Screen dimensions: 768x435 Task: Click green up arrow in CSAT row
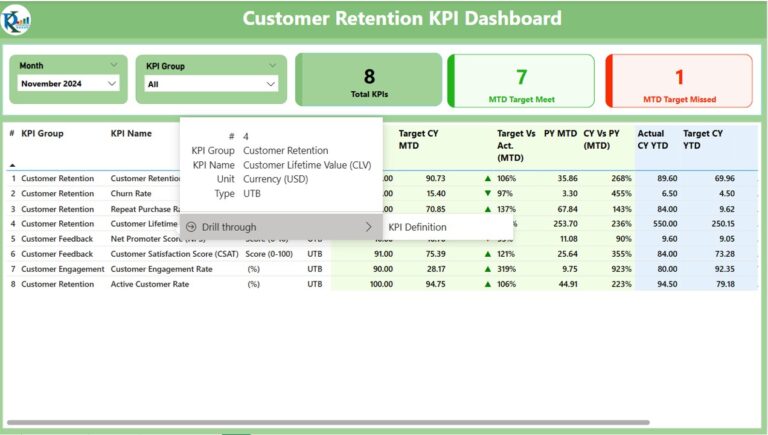487,254
